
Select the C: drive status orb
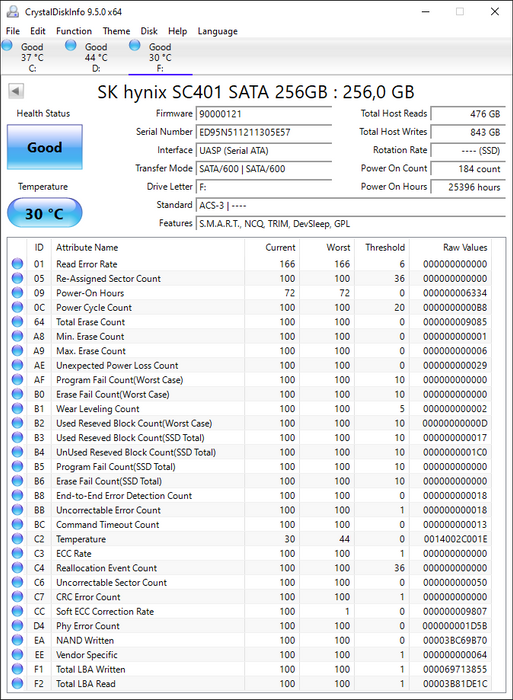point(8,45)
